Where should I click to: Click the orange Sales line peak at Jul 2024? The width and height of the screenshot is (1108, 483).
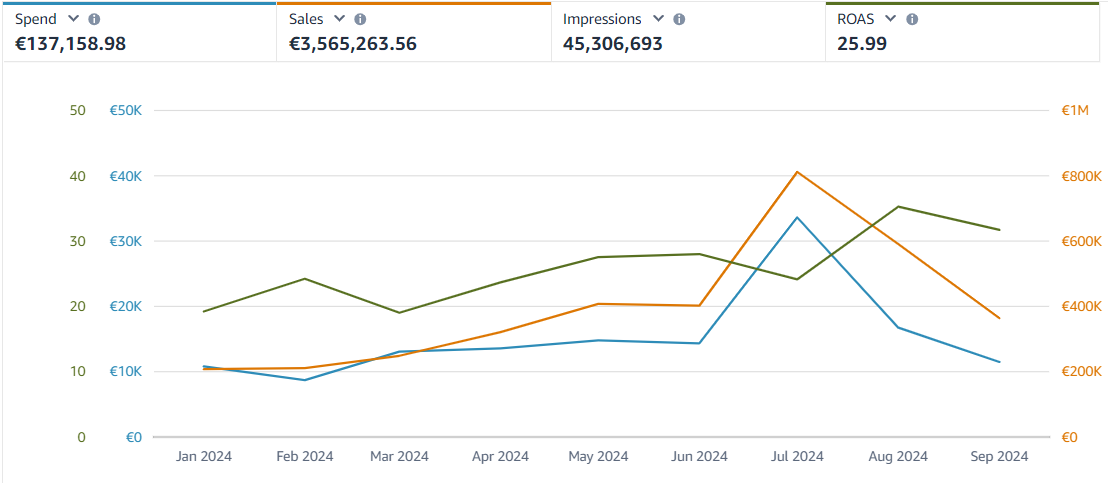coord(797,172)
